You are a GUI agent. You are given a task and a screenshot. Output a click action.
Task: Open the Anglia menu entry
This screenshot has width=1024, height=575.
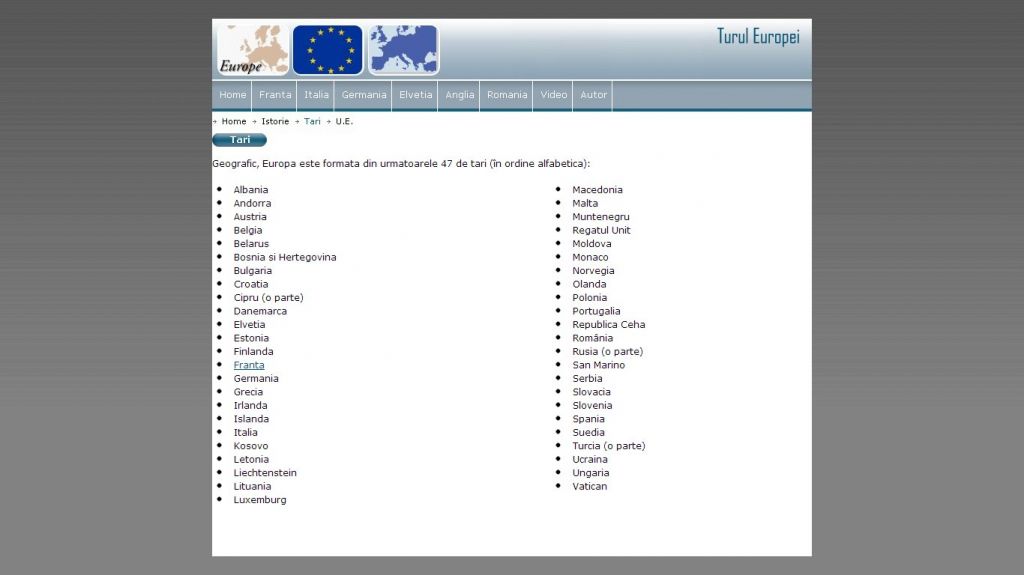460,95
